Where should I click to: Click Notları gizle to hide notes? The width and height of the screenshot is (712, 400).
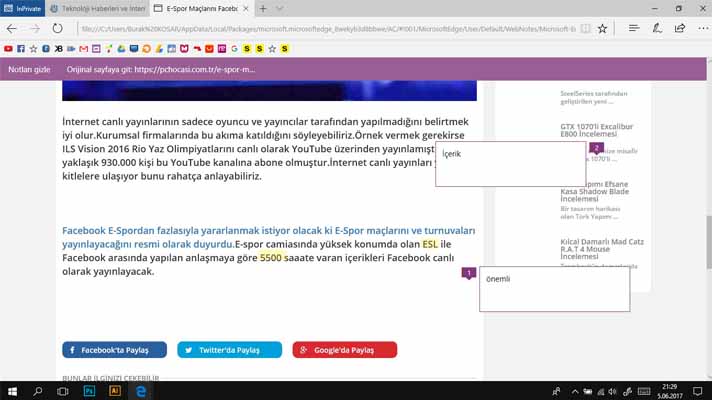coord(29,70)
